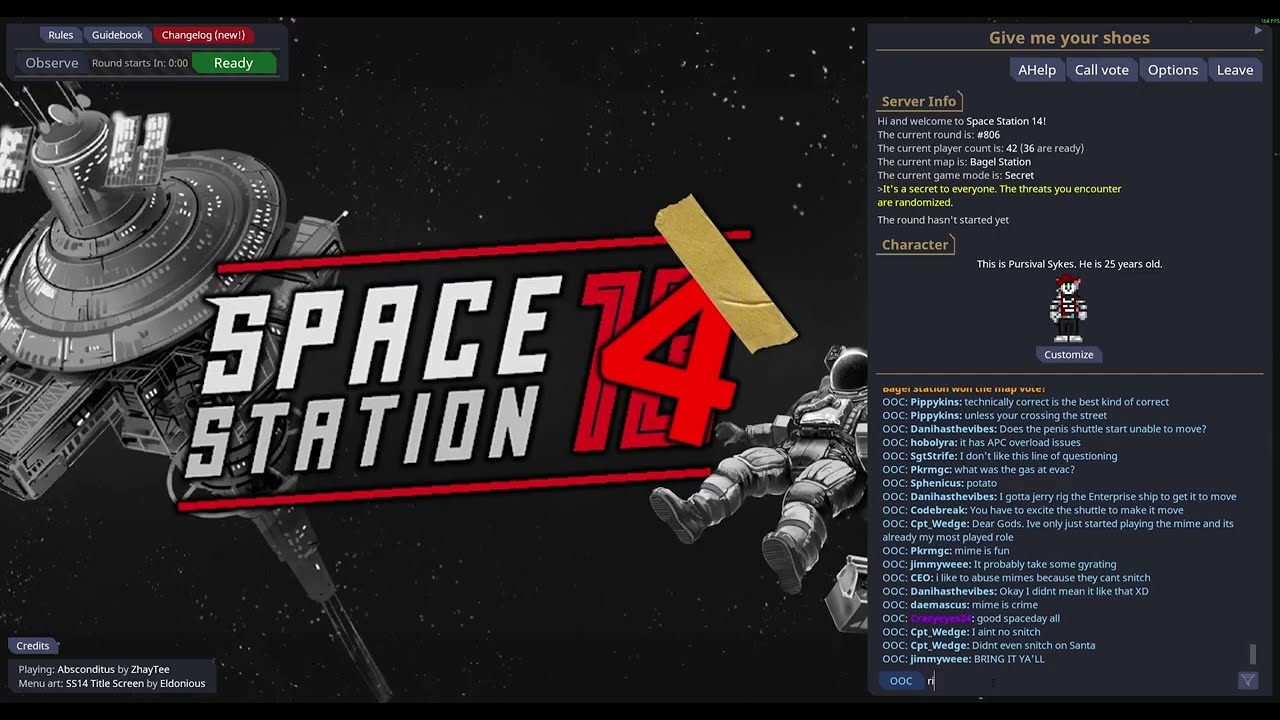This screenshot has width=1280, height=720.
Task: Open the chat filter icon
Action: pyautogui.click(x=1247, y=681)
